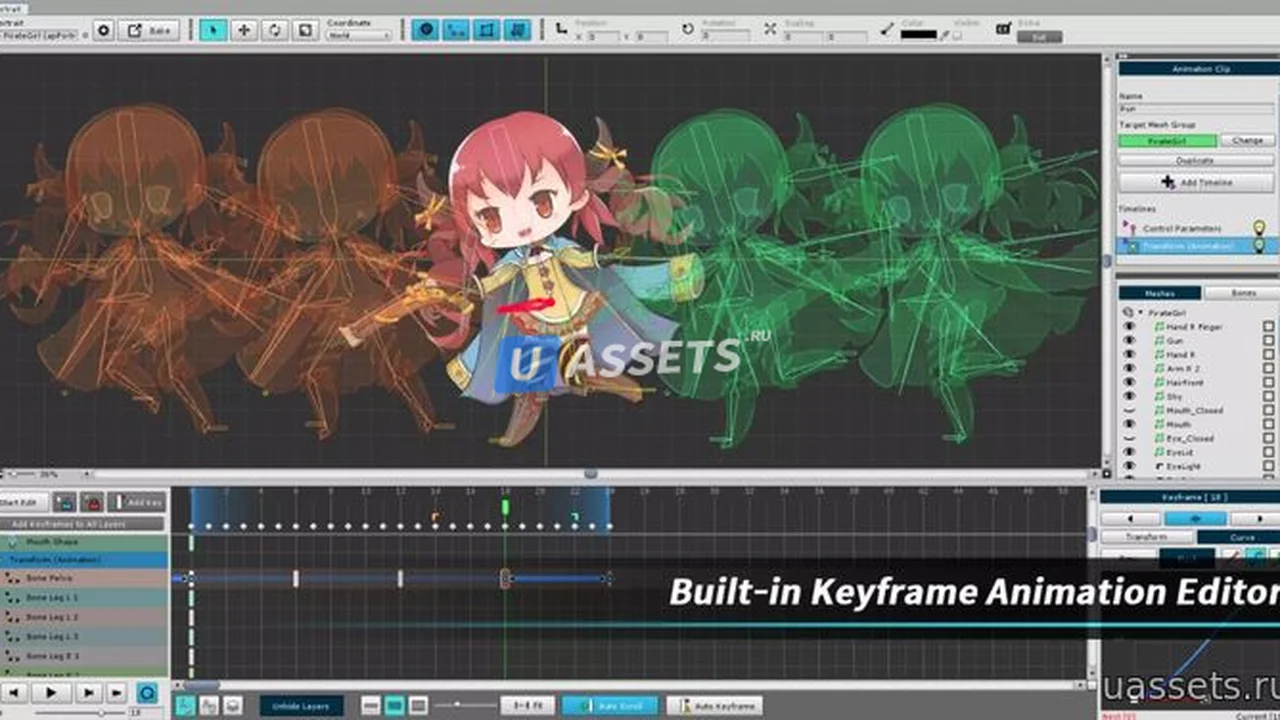Check the box beside Mouth

point(1269,425)
